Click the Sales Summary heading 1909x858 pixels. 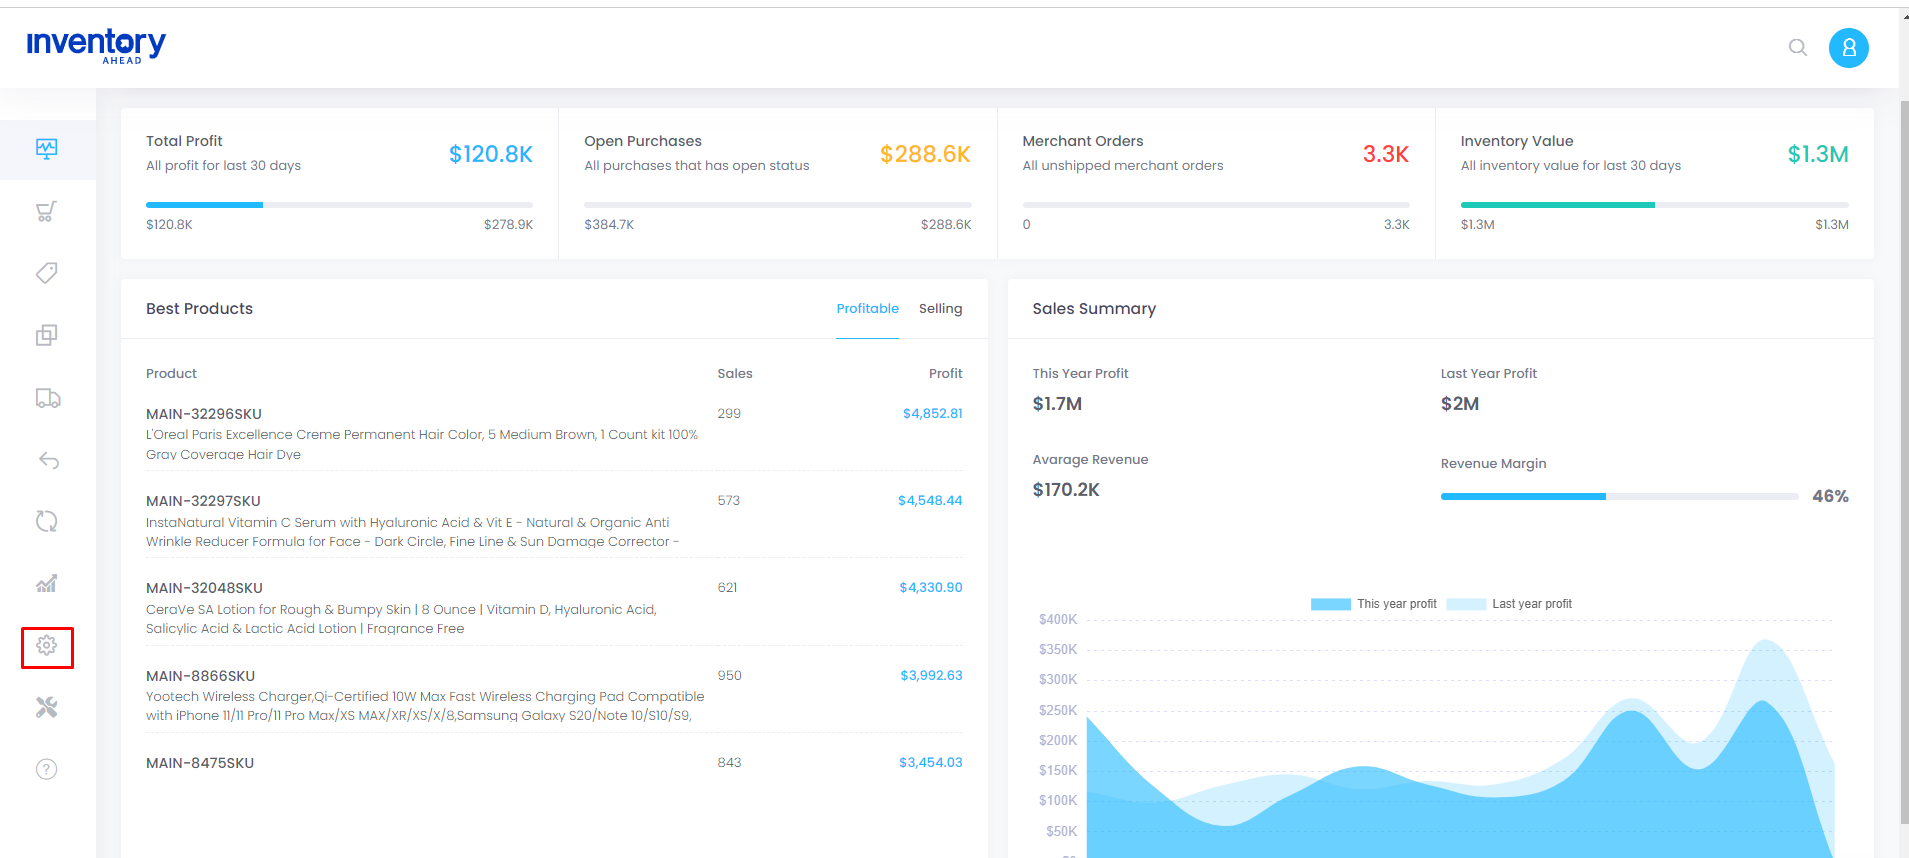coord(1094,309)
